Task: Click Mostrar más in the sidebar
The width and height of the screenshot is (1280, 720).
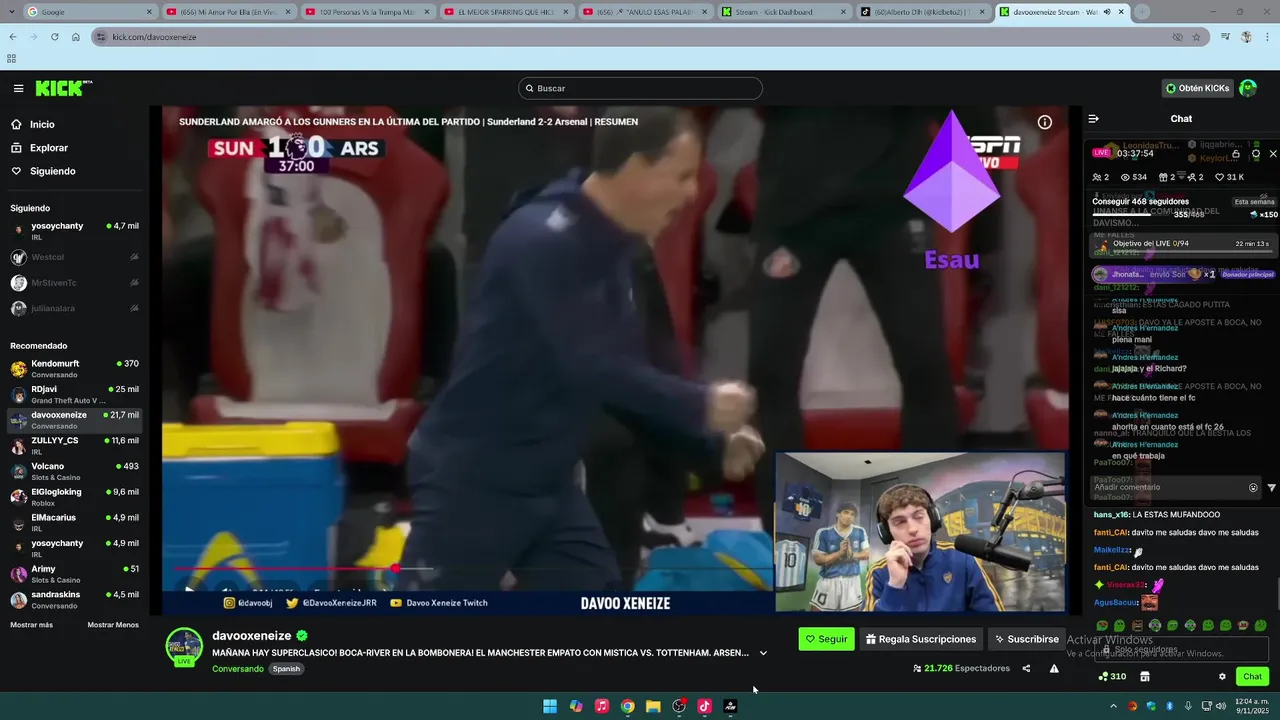Action: coord(32,625)
